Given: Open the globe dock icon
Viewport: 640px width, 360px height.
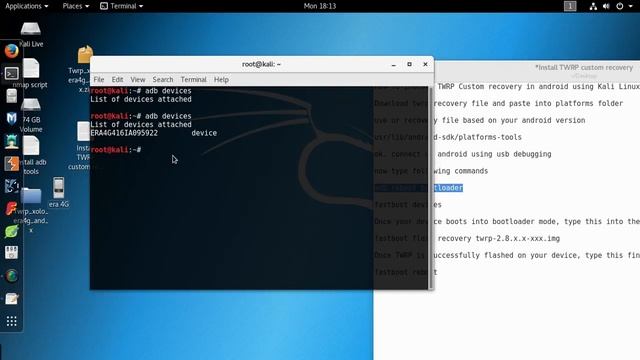Looking at the screenshot, I should tap(11, 276).
